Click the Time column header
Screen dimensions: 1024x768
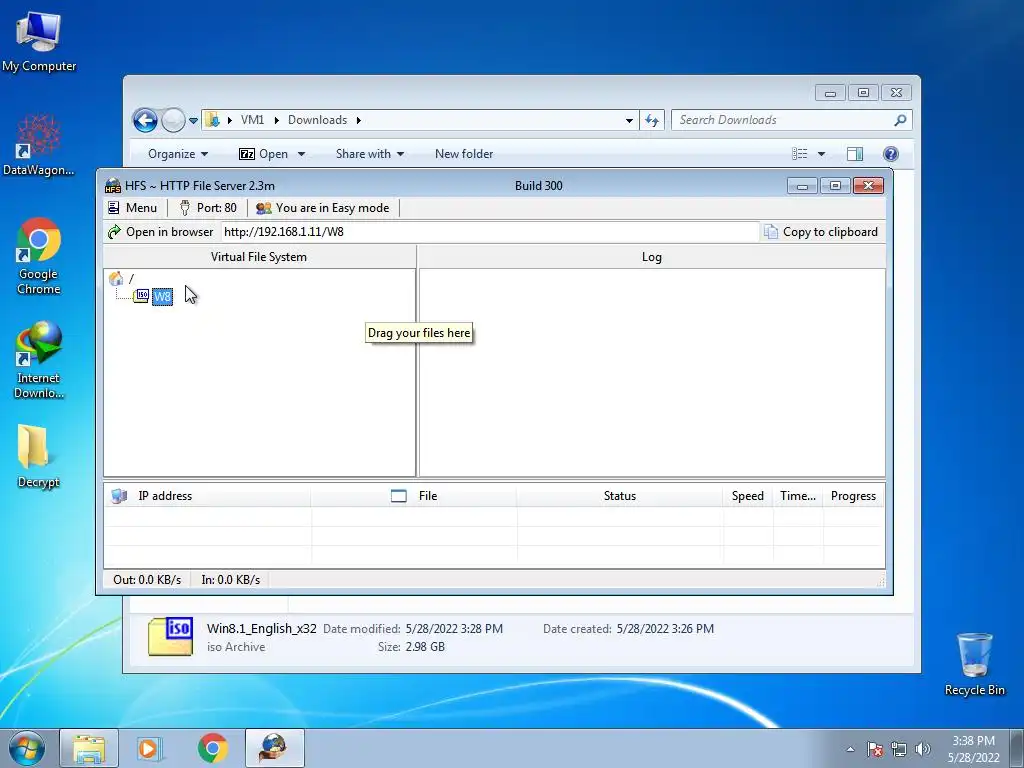pyautogui.click(x=798, y=496)
